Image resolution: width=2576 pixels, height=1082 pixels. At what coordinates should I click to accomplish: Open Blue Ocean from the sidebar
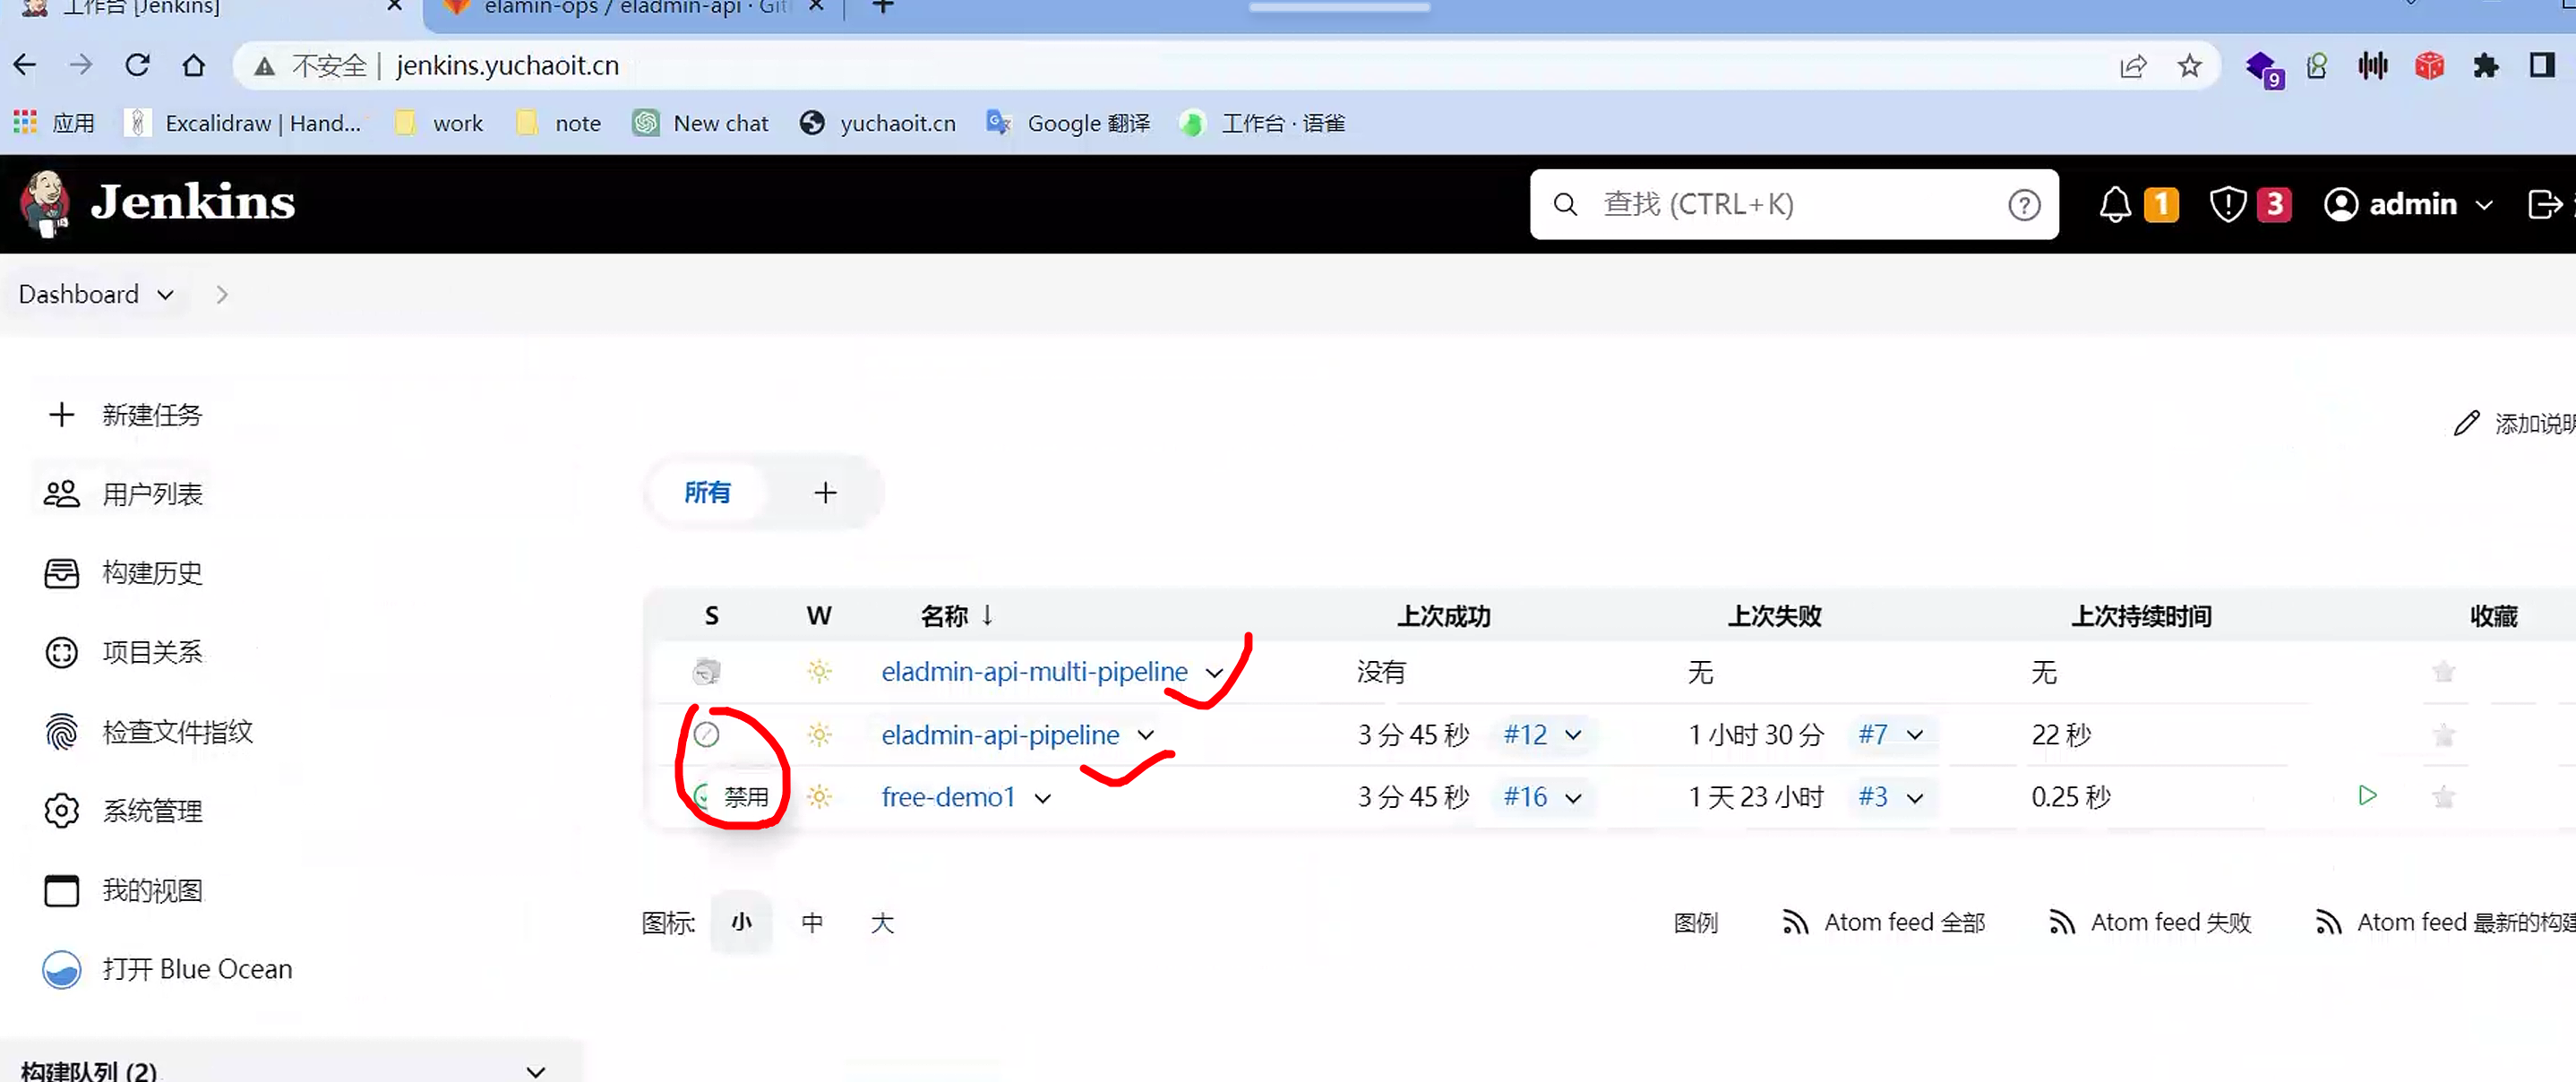point(196,968)
